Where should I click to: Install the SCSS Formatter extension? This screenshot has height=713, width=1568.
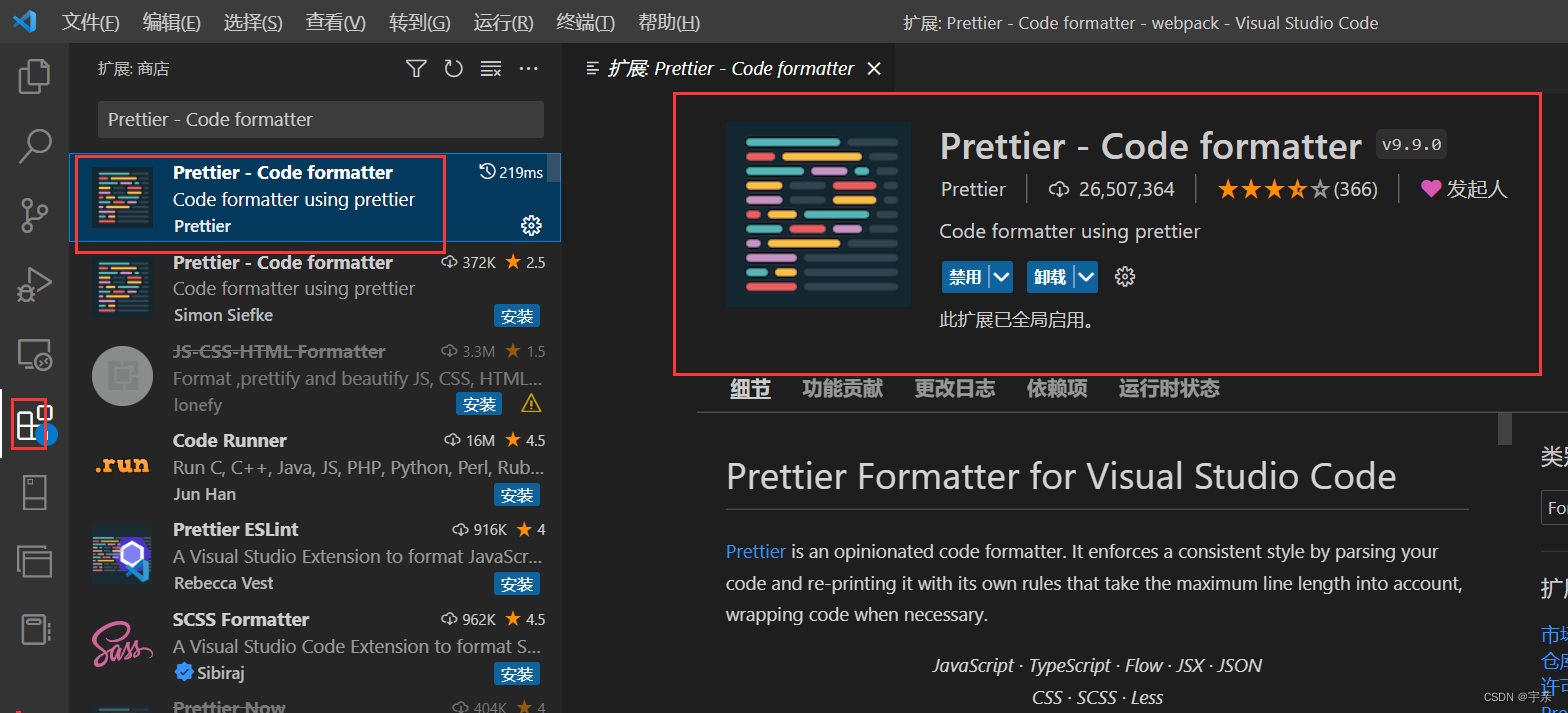[x=517, y=674]
